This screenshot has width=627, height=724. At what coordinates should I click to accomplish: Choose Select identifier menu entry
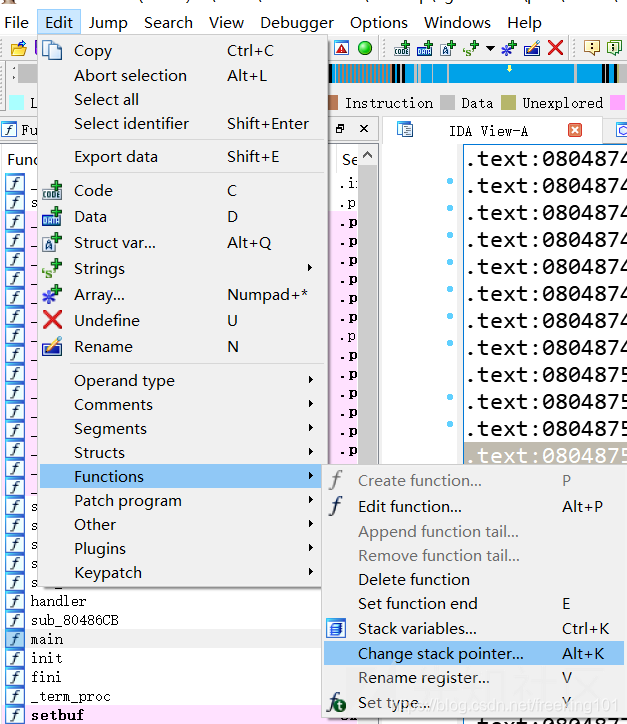click(182, 123)
